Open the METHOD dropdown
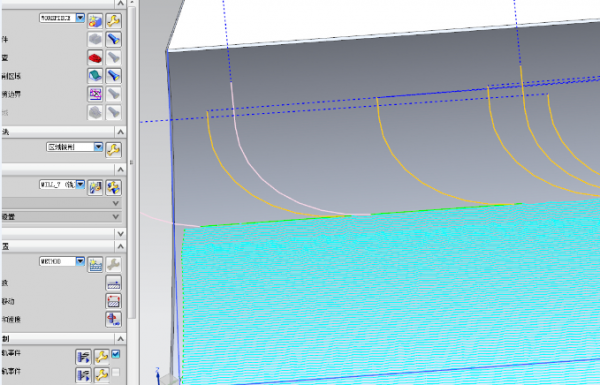The width and height of the screenshot is (600, 385). coord(80,261)
